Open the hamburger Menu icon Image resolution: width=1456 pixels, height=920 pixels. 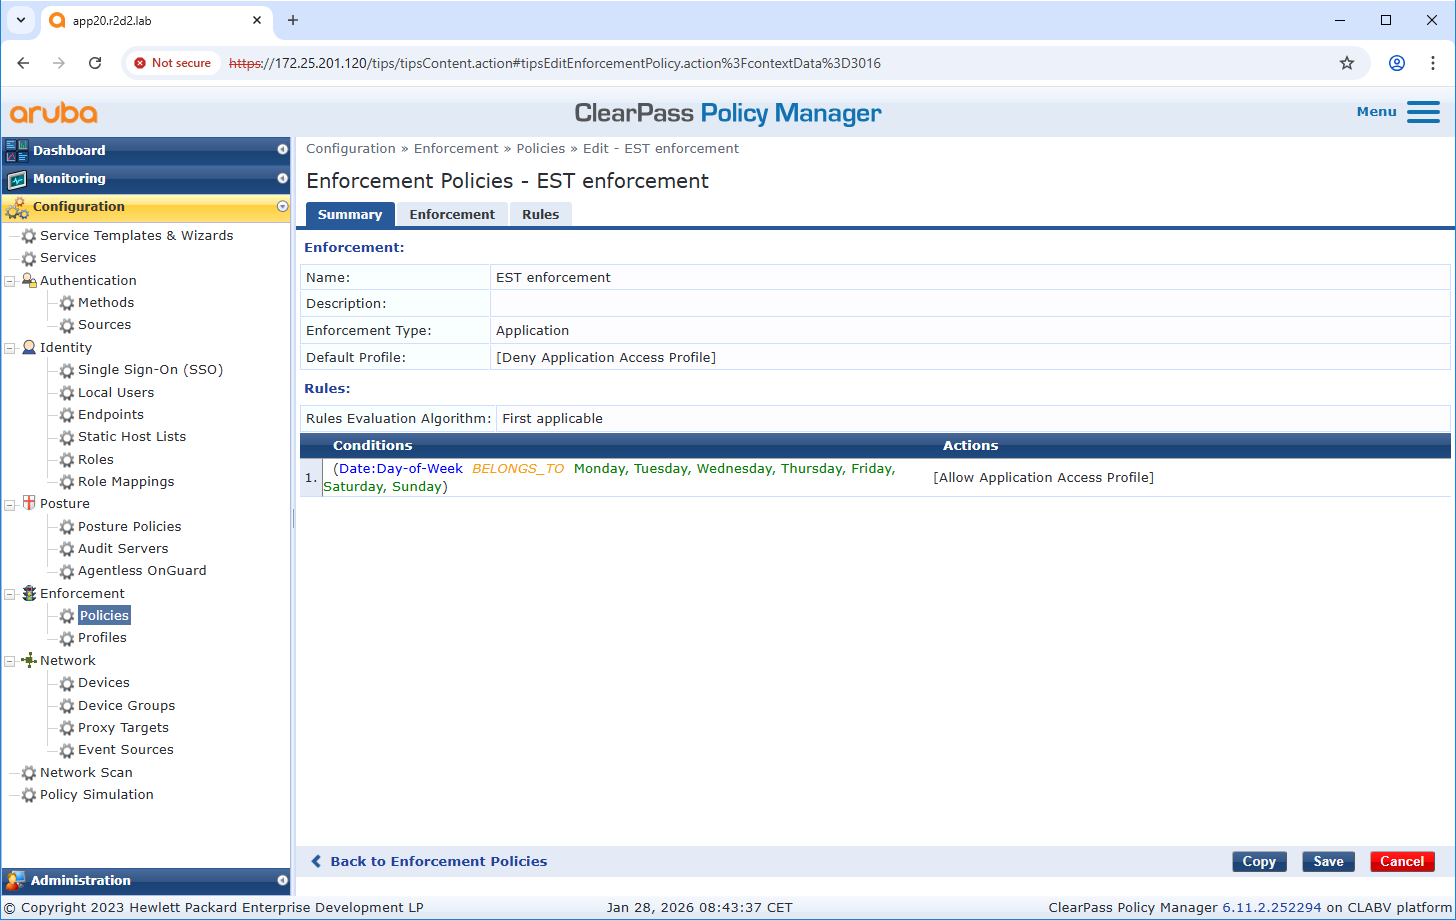click(x=1423, y=112)
